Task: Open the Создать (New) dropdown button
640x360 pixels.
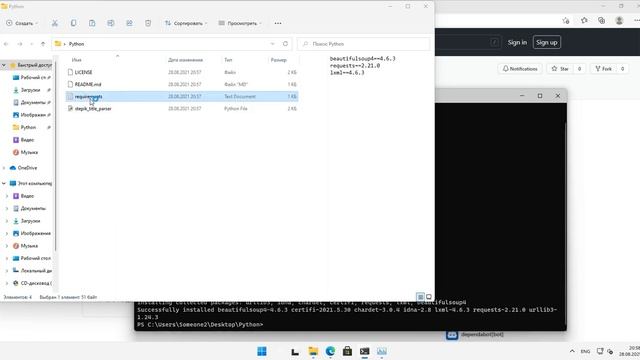Action: 22,23
